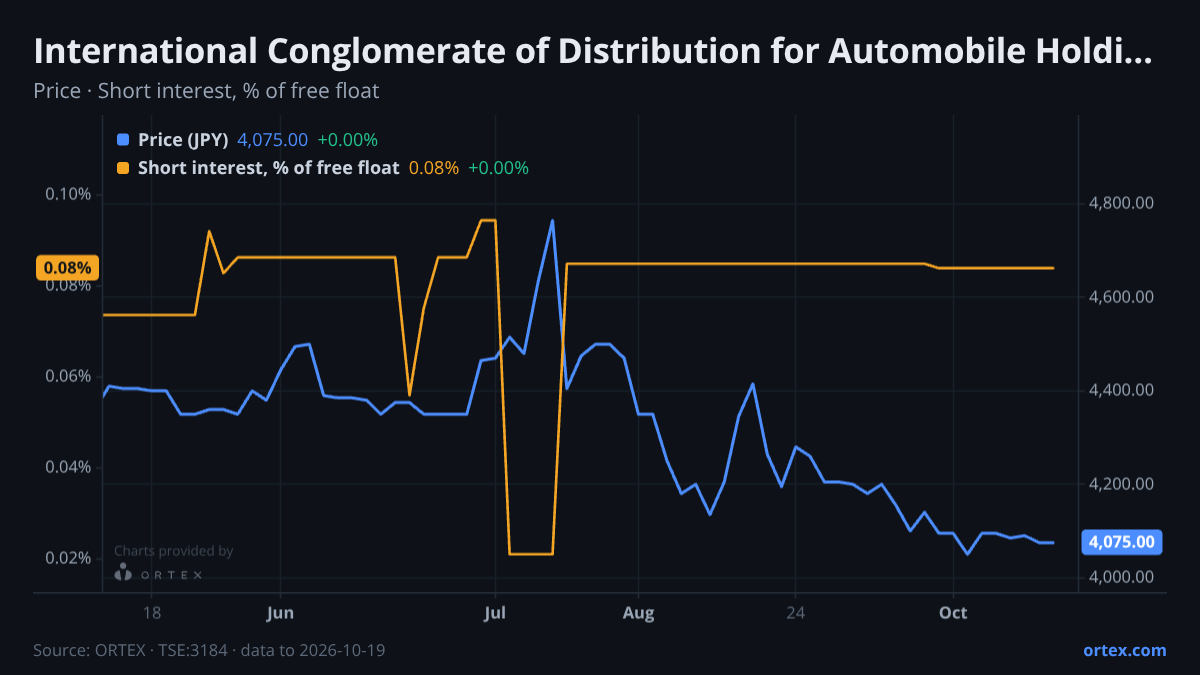Click the Charts provided by caption
Image resolution: width=1200 pixels, height=675 pixels.
[x=174, y=551]
